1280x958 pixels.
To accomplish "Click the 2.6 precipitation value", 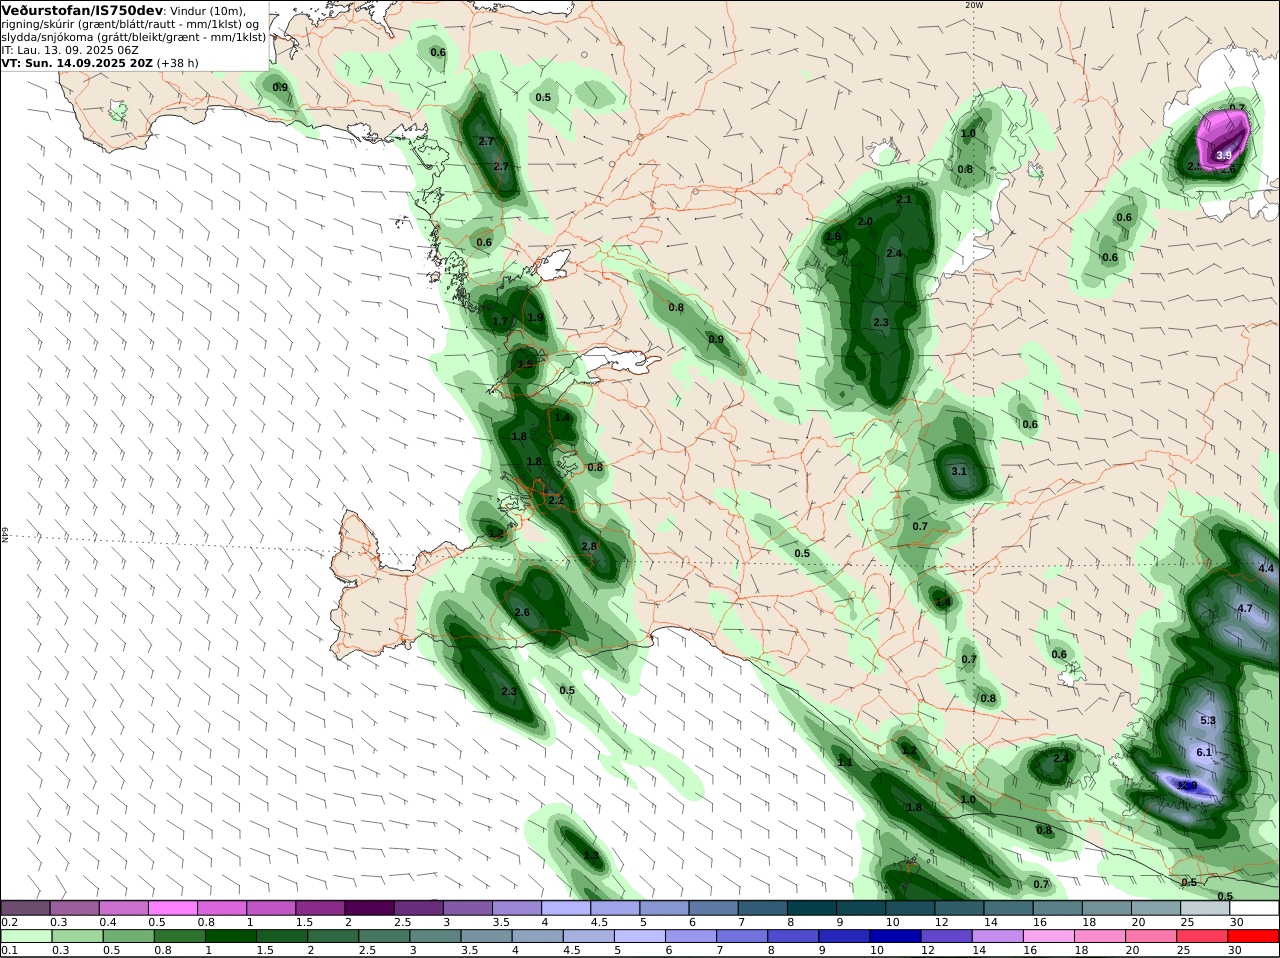I will 522,612.
